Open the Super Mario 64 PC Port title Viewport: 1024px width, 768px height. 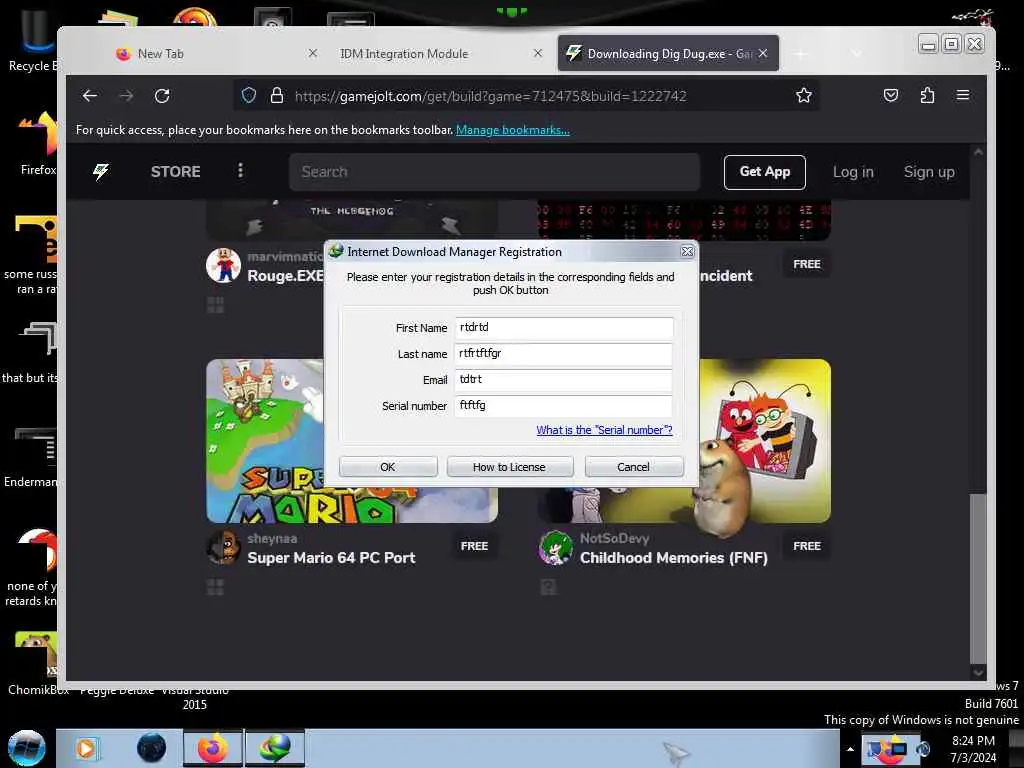[331, 558]
